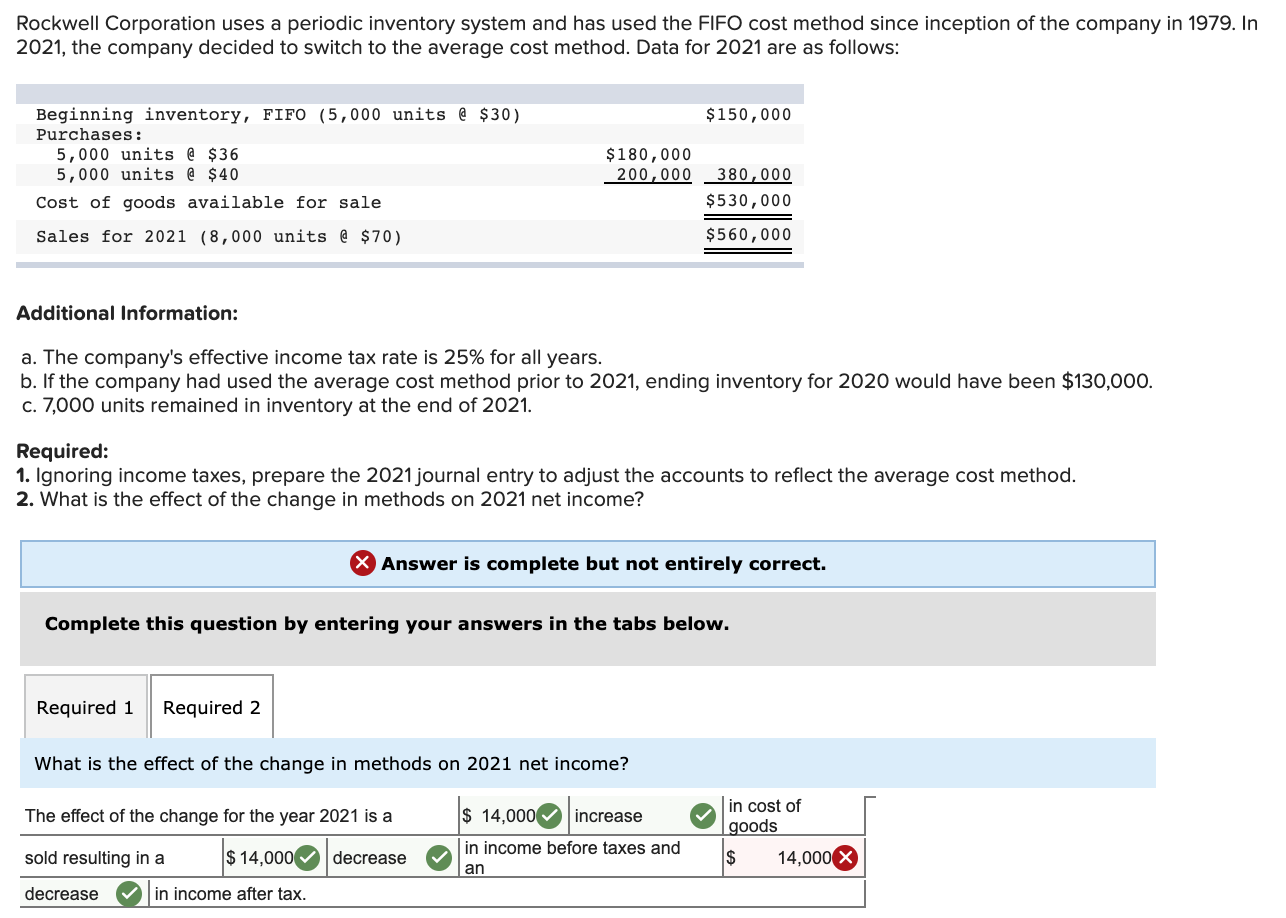Viewport: 1286px width, 918px height.
Task: Click the $150,000 beginning inventory value
Action: (x=748, y=114)
